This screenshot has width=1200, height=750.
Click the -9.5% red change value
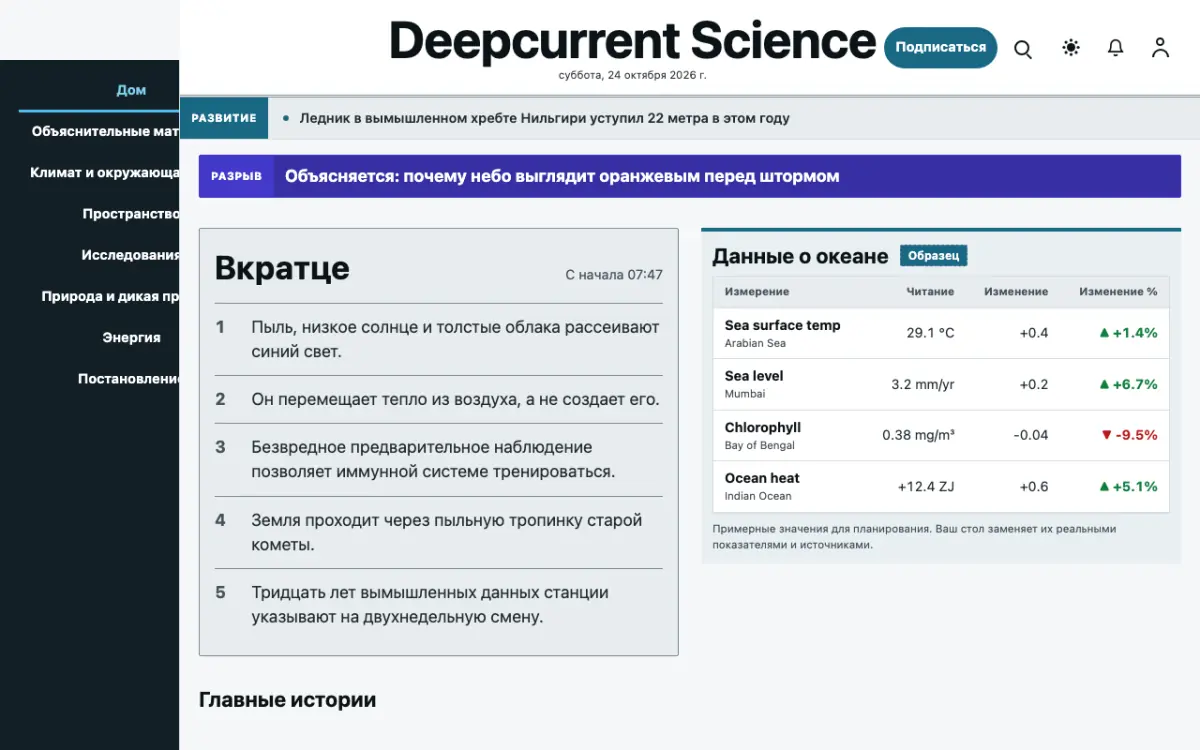pyautogui.click(x=1128, y=435)
